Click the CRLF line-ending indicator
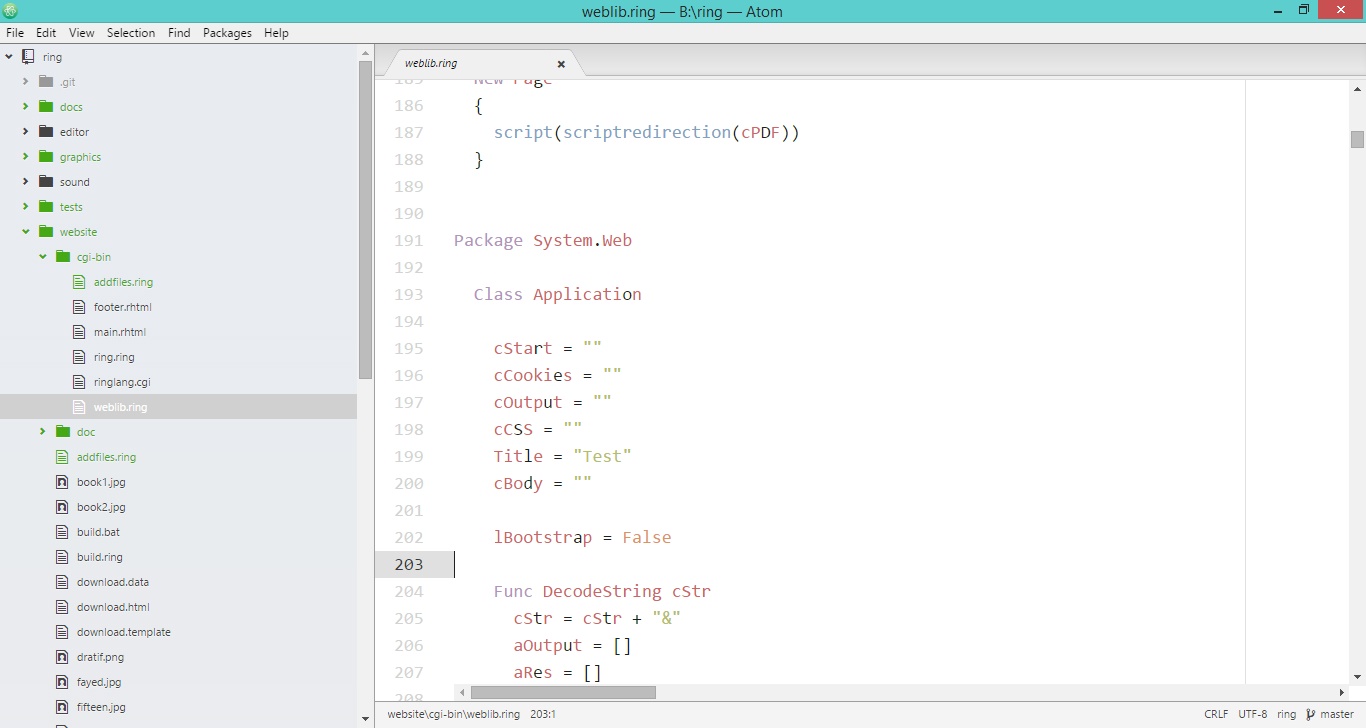Screen dimensions: 1366x728 click(x=1216, y=714)
